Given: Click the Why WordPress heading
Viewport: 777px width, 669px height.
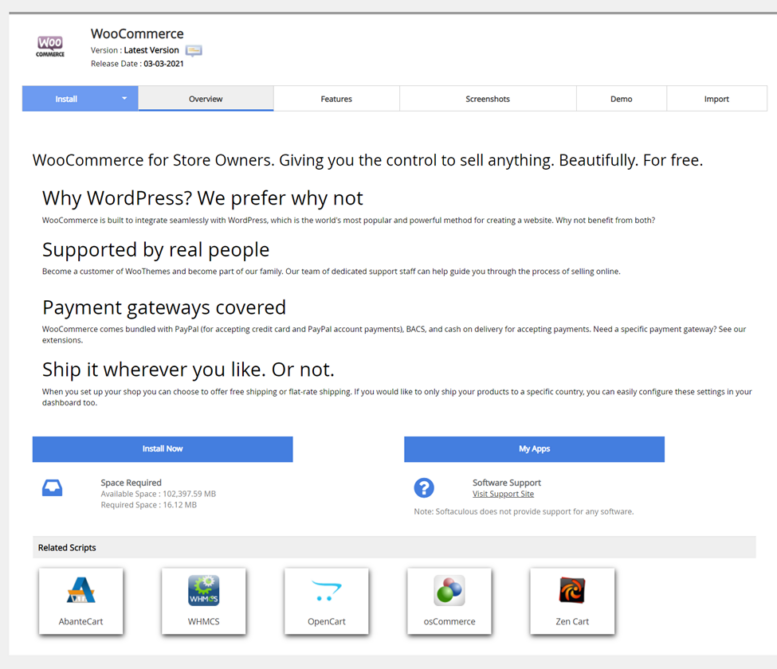Looking at the screenshot, I should tap(203, 198).
